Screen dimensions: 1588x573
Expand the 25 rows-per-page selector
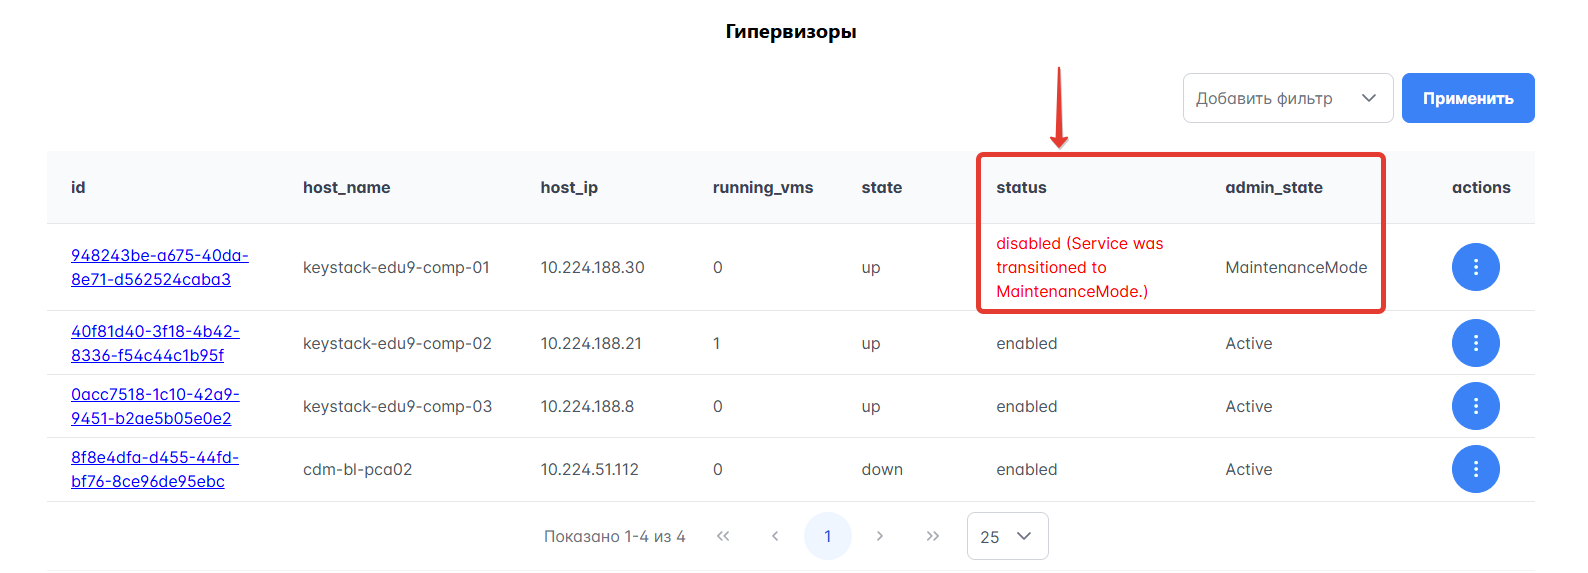tap(1007, 536)
